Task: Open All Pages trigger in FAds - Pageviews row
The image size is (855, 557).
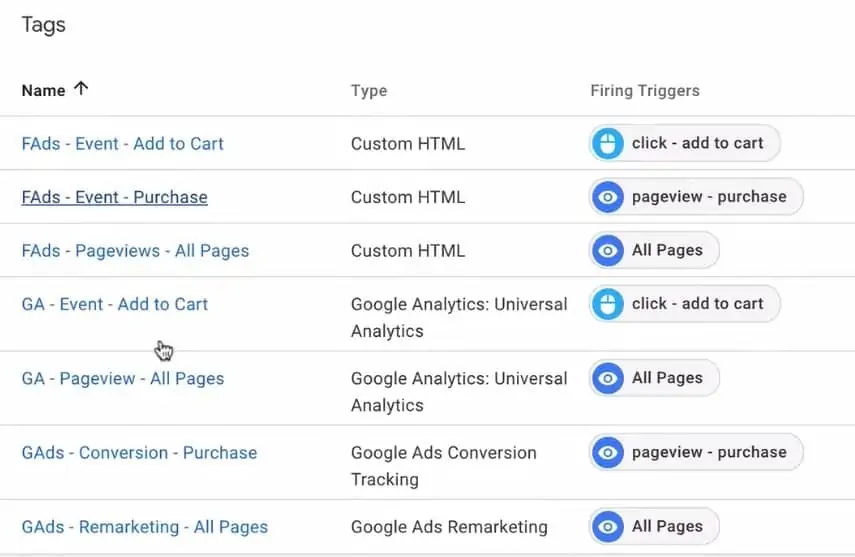Action: 654,250
